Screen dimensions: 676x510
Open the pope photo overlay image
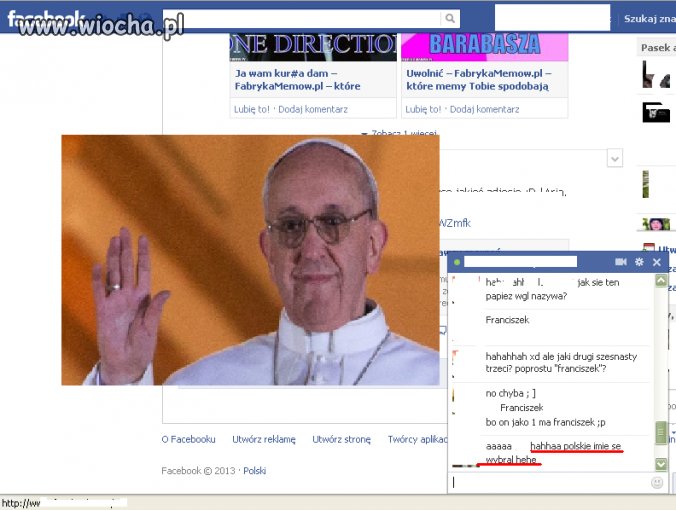click(250, 260)
